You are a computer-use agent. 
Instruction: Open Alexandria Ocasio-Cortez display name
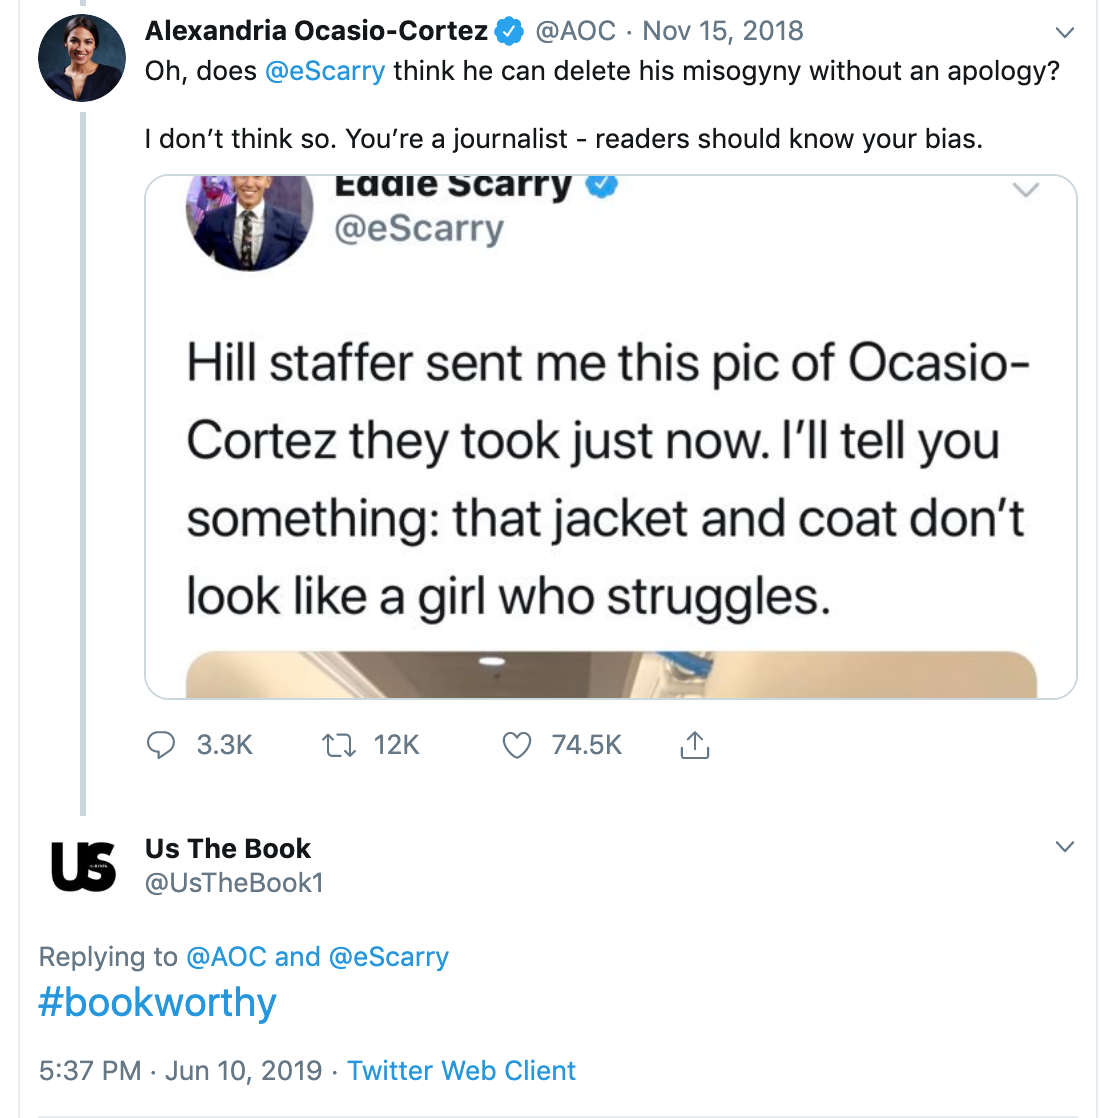[x=316, y=31]
